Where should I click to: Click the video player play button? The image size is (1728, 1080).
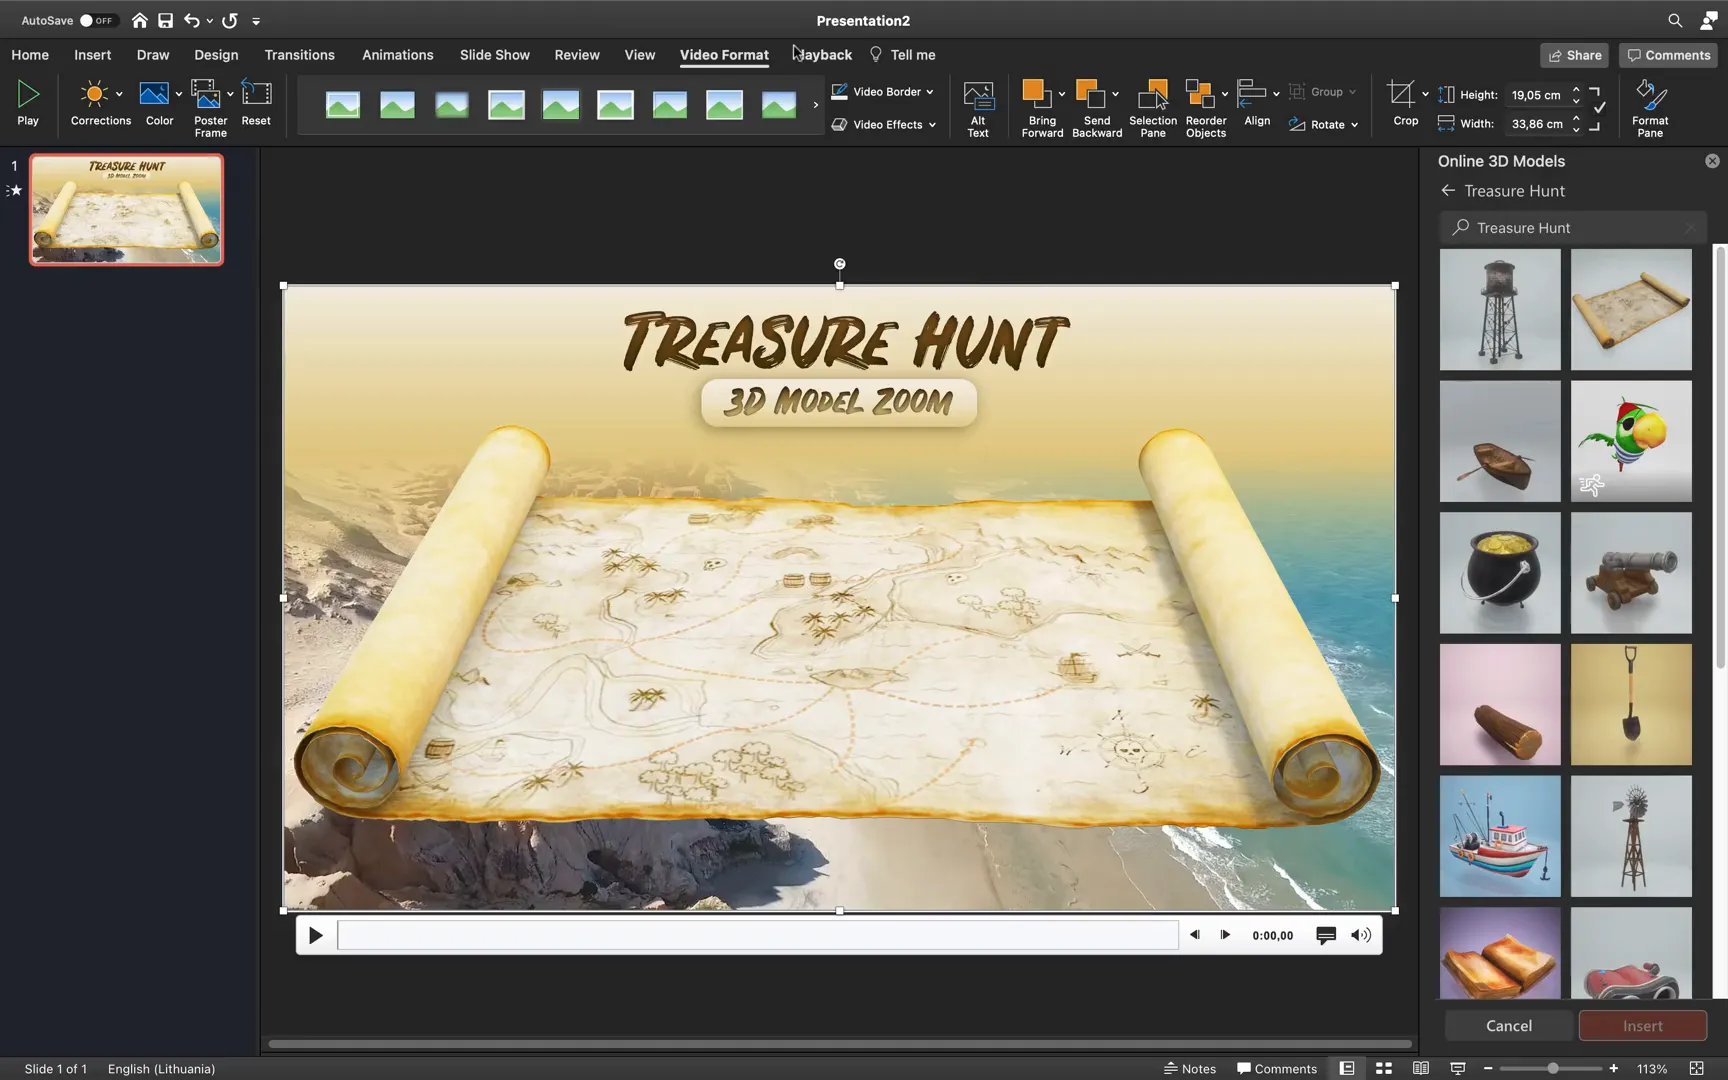coord(315,935)
